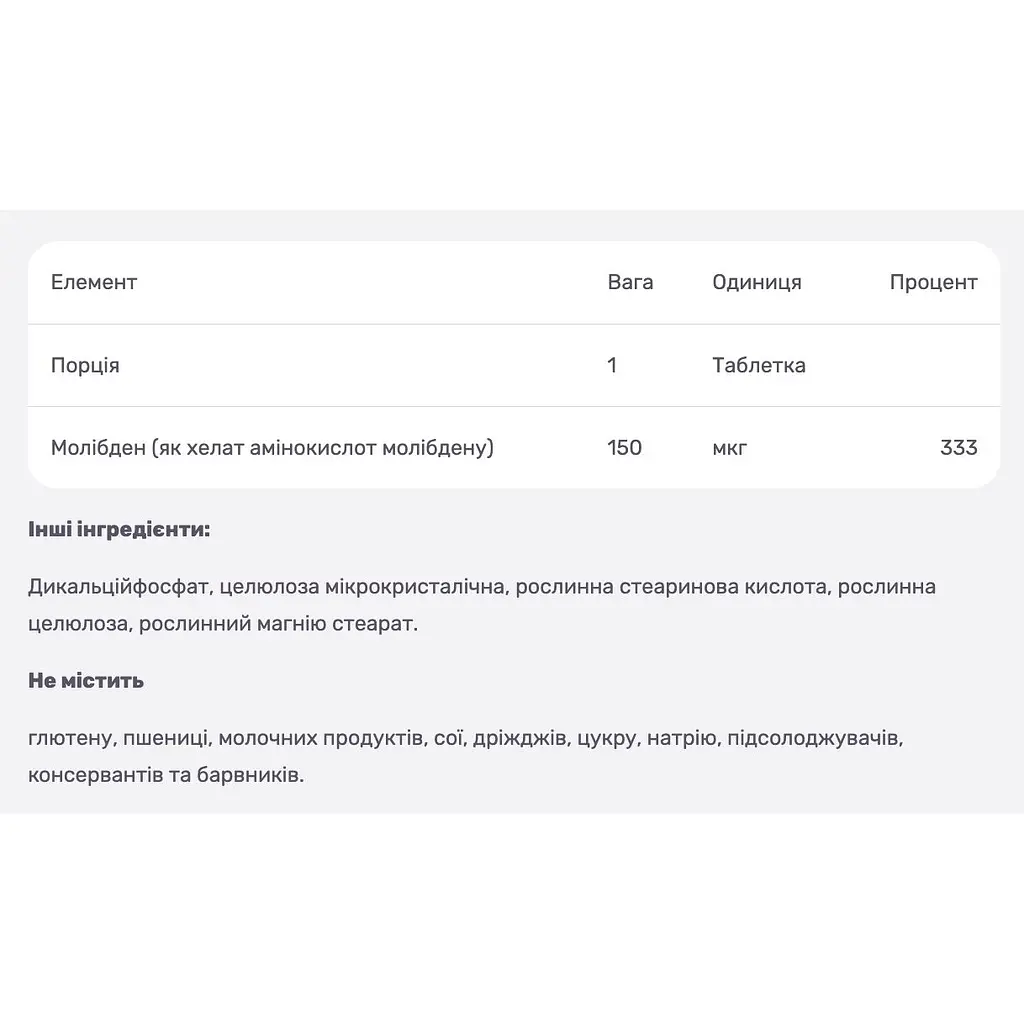Image resolution: width=1024 pixels, height=1024 pixels.
Task: Click the глютену, пшениці allergen text
Action: click(x=118, y=739)
